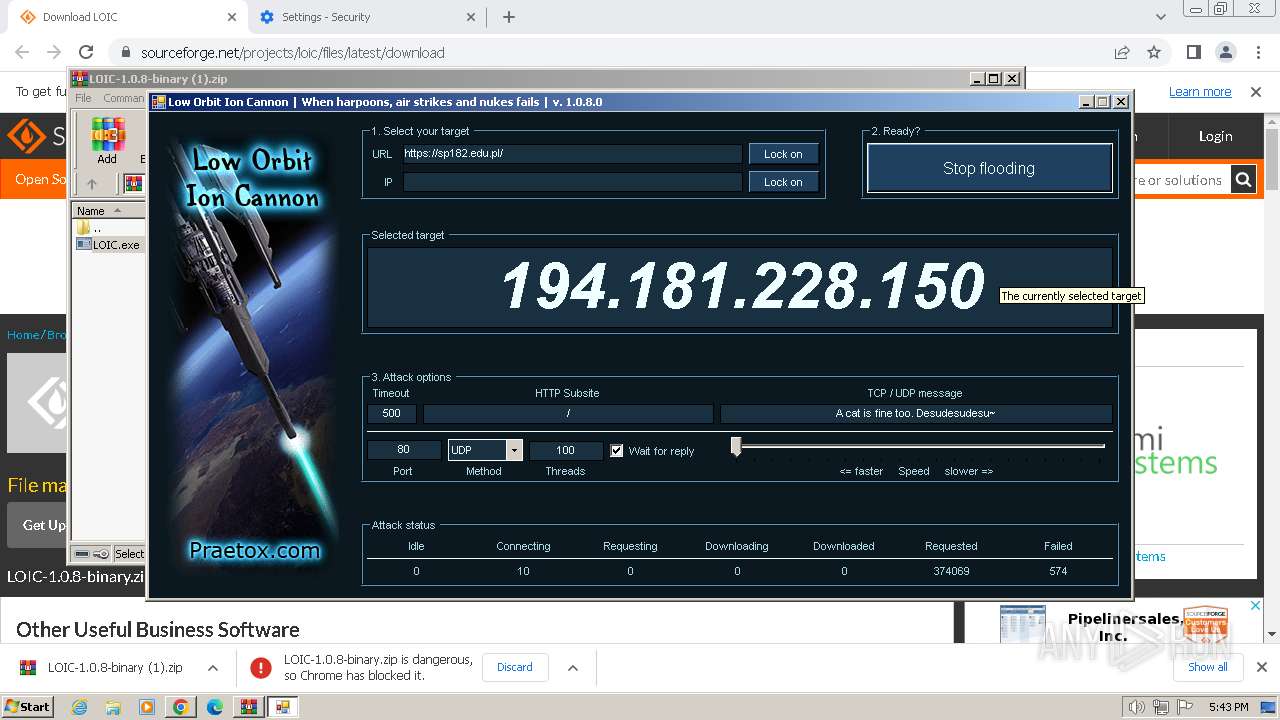This screenshot has height=720, width=1280.
Task: Open the Chrome three-dot menu
Action: pyautogui.click(x=1258, y=52)
